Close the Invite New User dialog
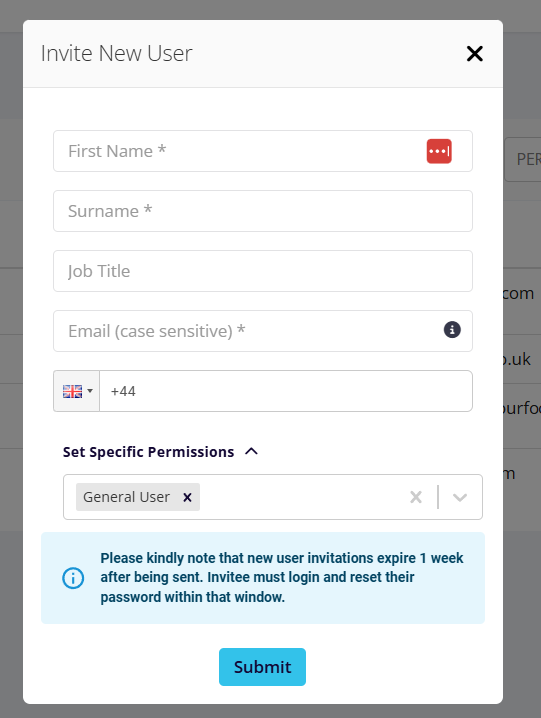 [475, 54]
